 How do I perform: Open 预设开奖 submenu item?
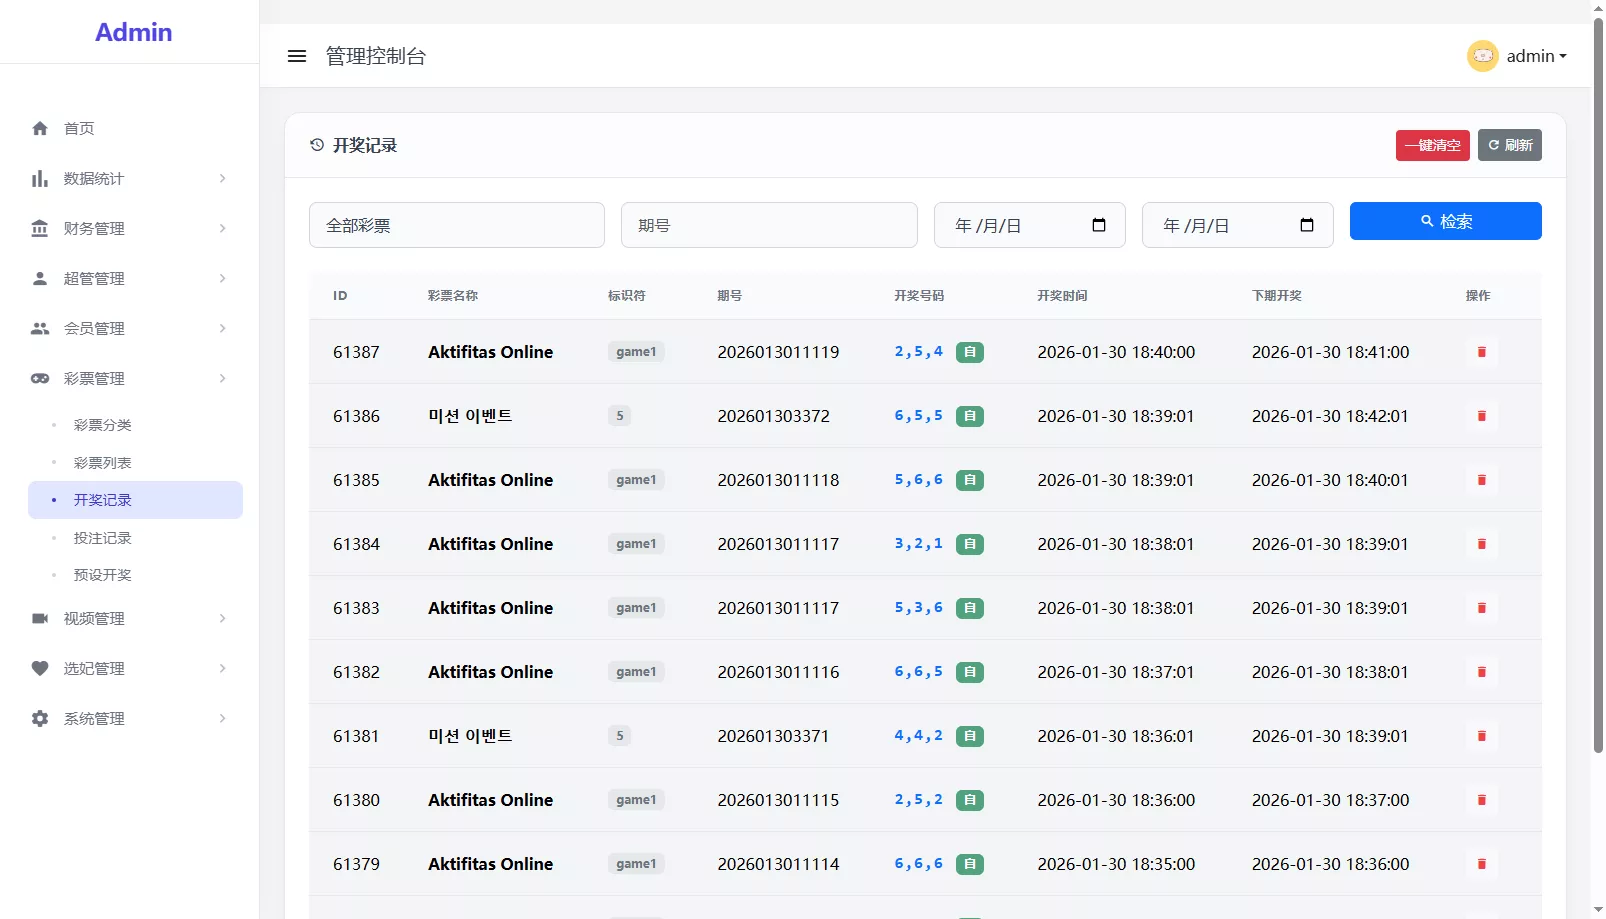(102, 575)
